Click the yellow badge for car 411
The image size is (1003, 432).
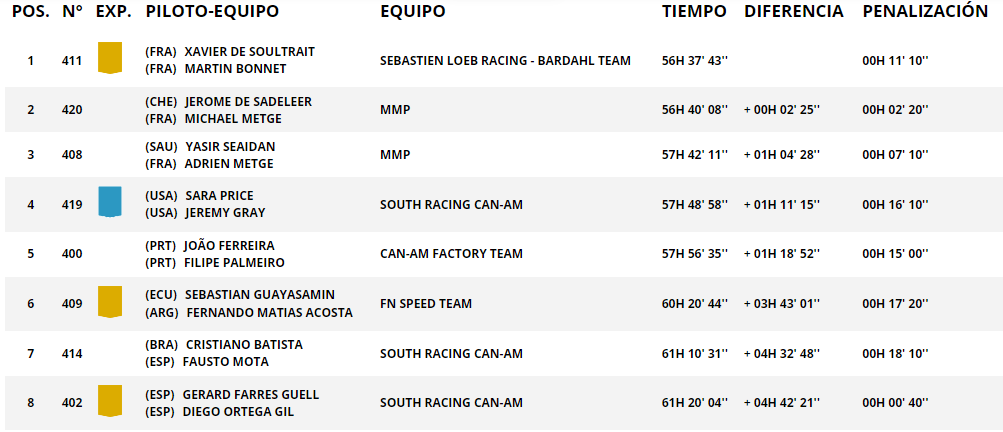pyautogui.click(x=109, y=58)
